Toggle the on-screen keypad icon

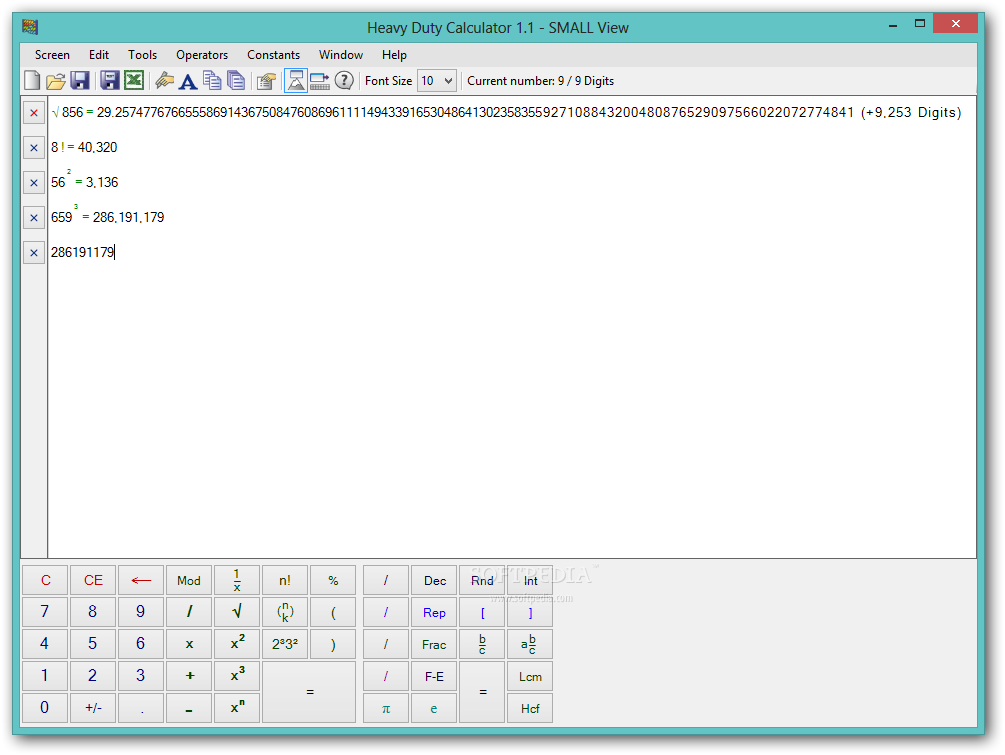coord(319,81)
